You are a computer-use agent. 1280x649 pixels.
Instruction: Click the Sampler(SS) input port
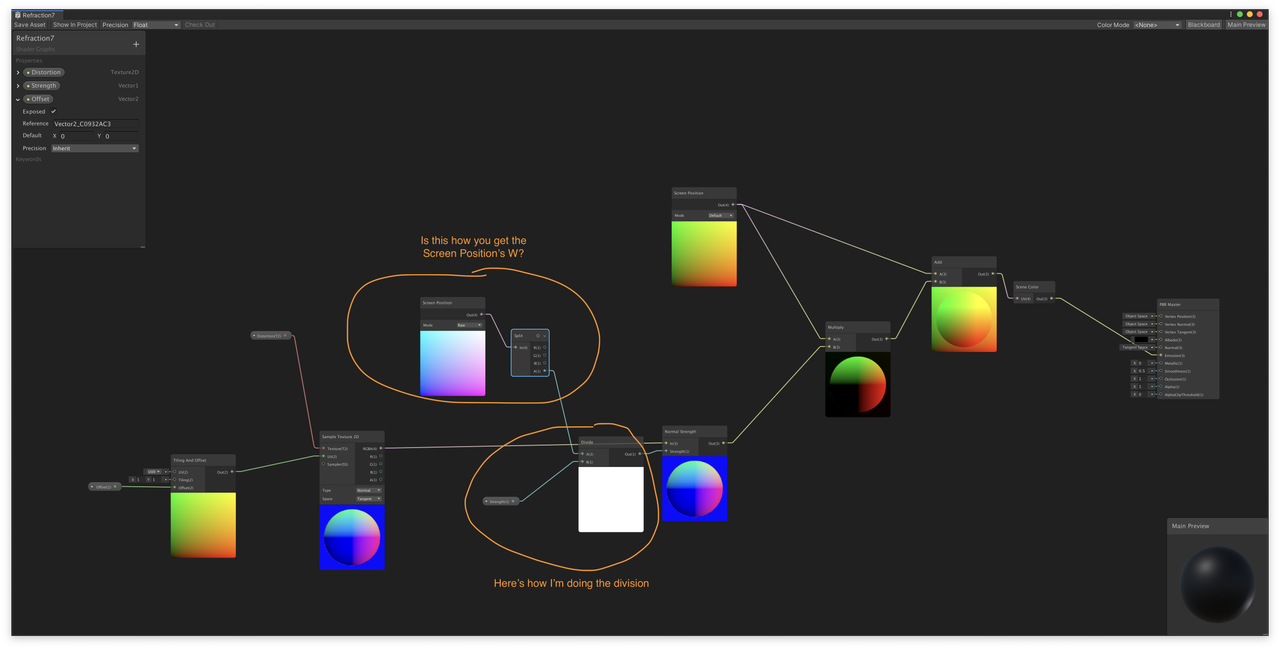[323, 464]
